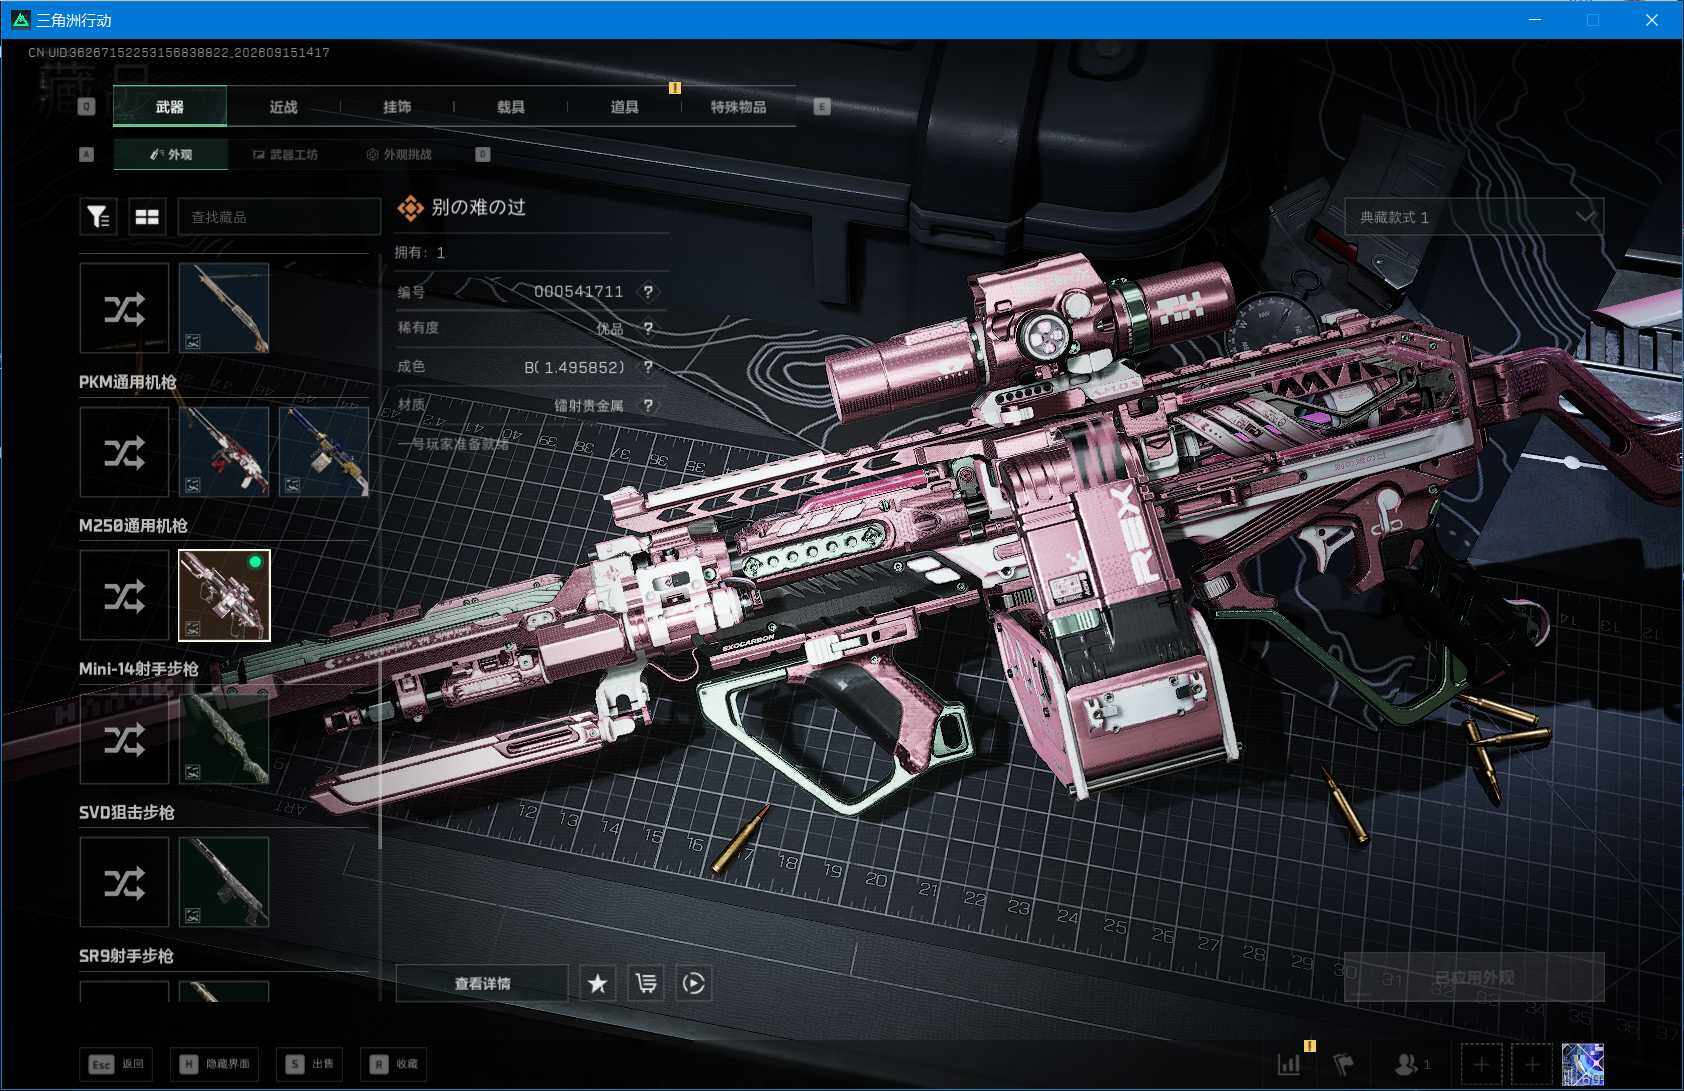Click the material value 镭射贵金属
The height and width of the screenshot is (1091, 1684).
pos(589,405)
